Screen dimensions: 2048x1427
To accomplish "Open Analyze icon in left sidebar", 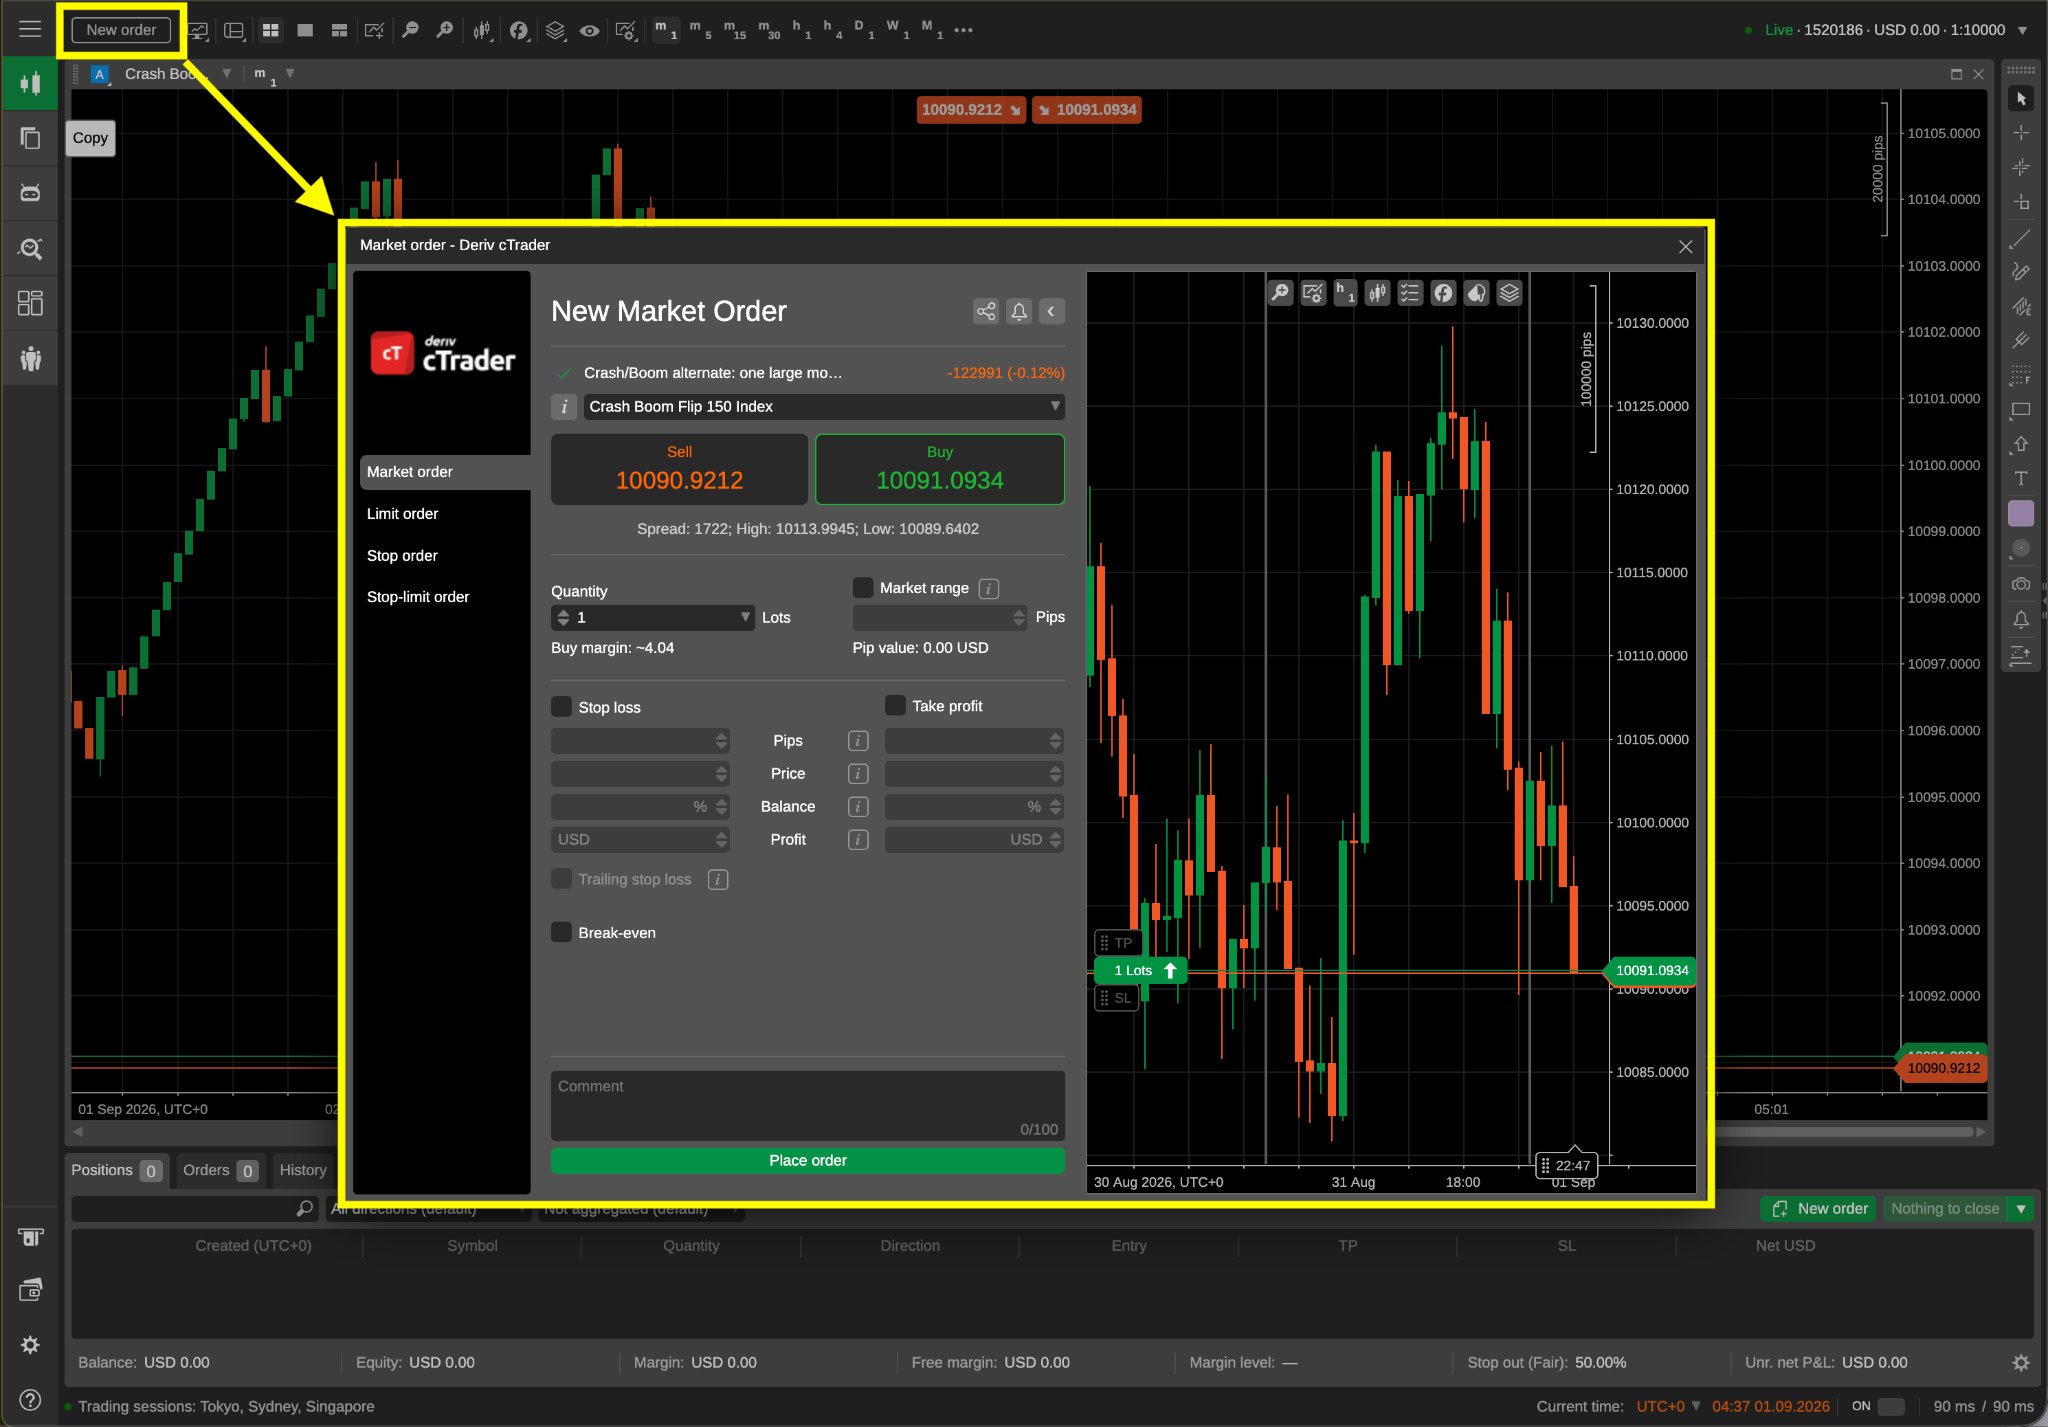I will 30,248.
